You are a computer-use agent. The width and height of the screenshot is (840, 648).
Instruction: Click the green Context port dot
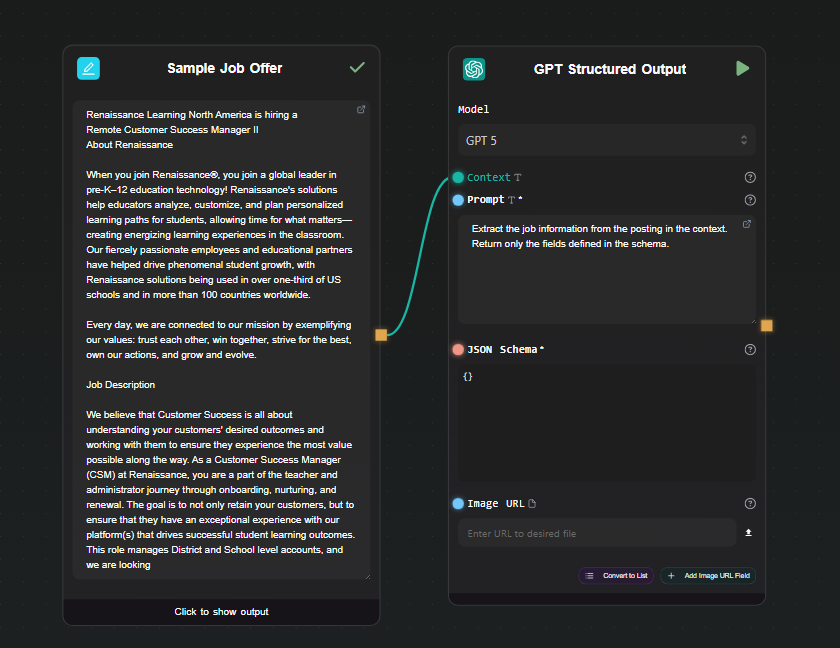coord(457,177)
